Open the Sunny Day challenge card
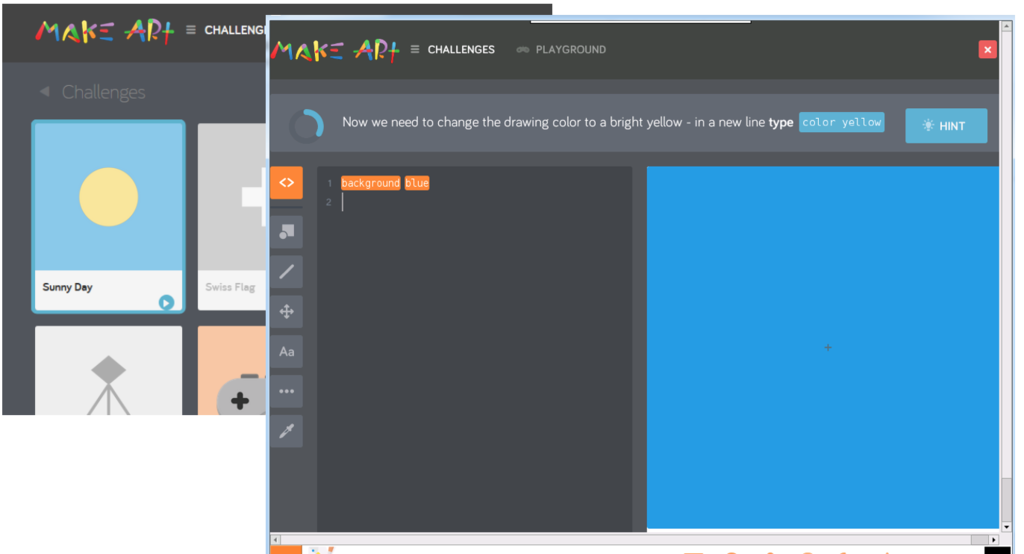The image size is (1024, 554). [x=108, y=216]
